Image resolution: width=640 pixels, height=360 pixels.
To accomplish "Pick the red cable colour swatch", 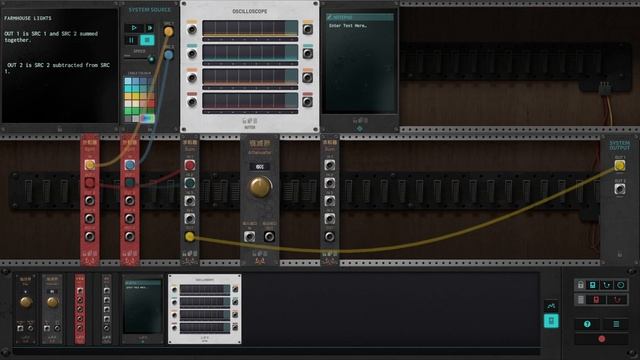I will (x=151, y=103).
